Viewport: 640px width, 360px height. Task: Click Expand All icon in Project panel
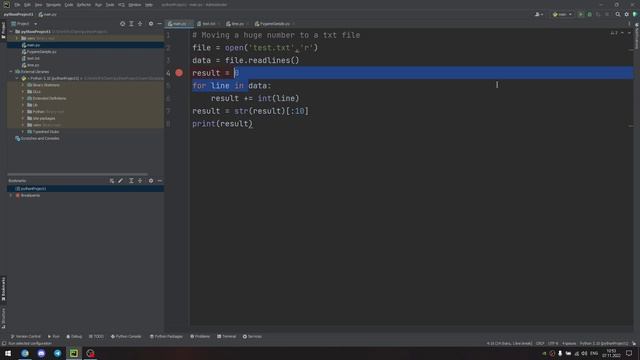pyautogui.click(x=131, y=24)
